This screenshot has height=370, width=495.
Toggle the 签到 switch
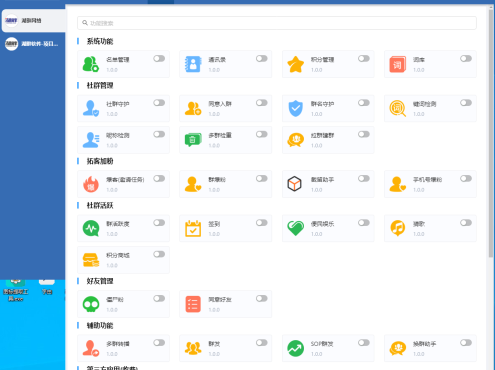(262, 223)
